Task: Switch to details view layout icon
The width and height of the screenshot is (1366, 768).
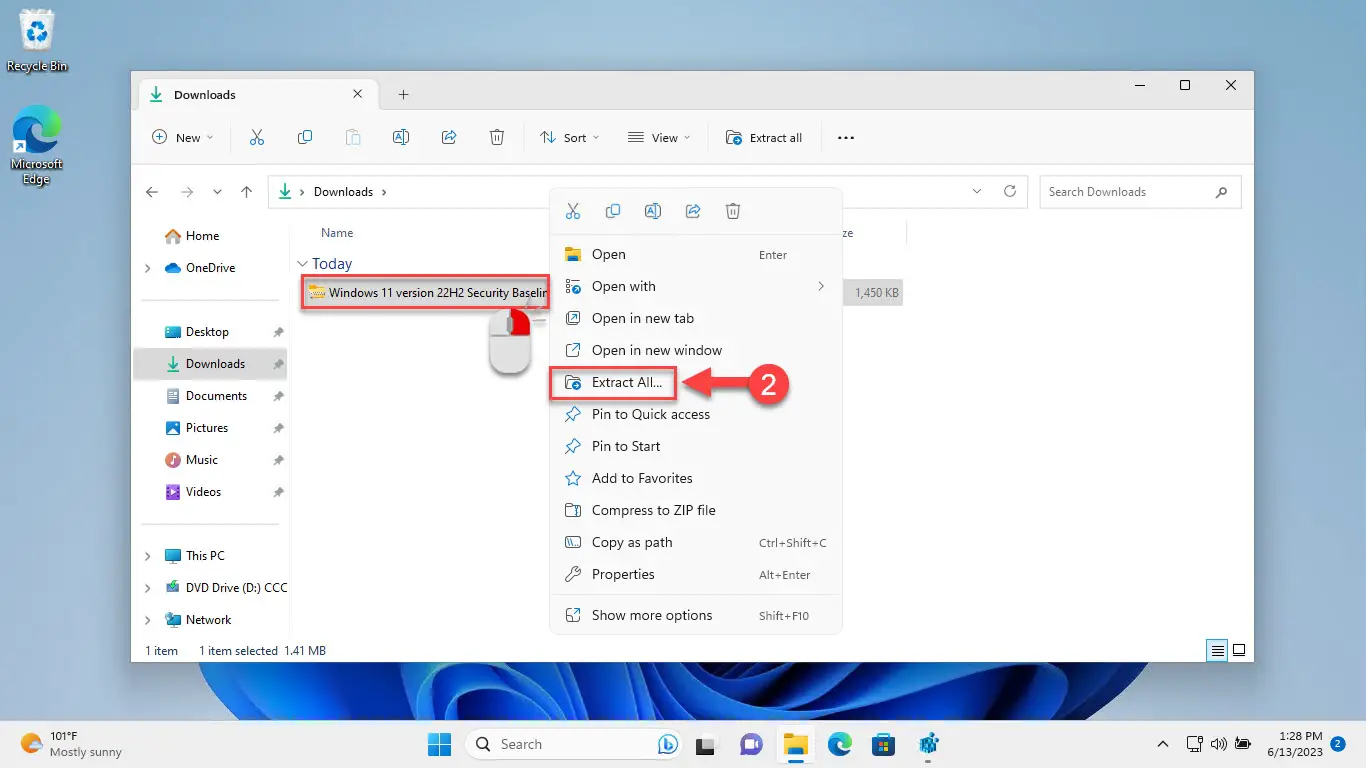Action: (1217, 650)
